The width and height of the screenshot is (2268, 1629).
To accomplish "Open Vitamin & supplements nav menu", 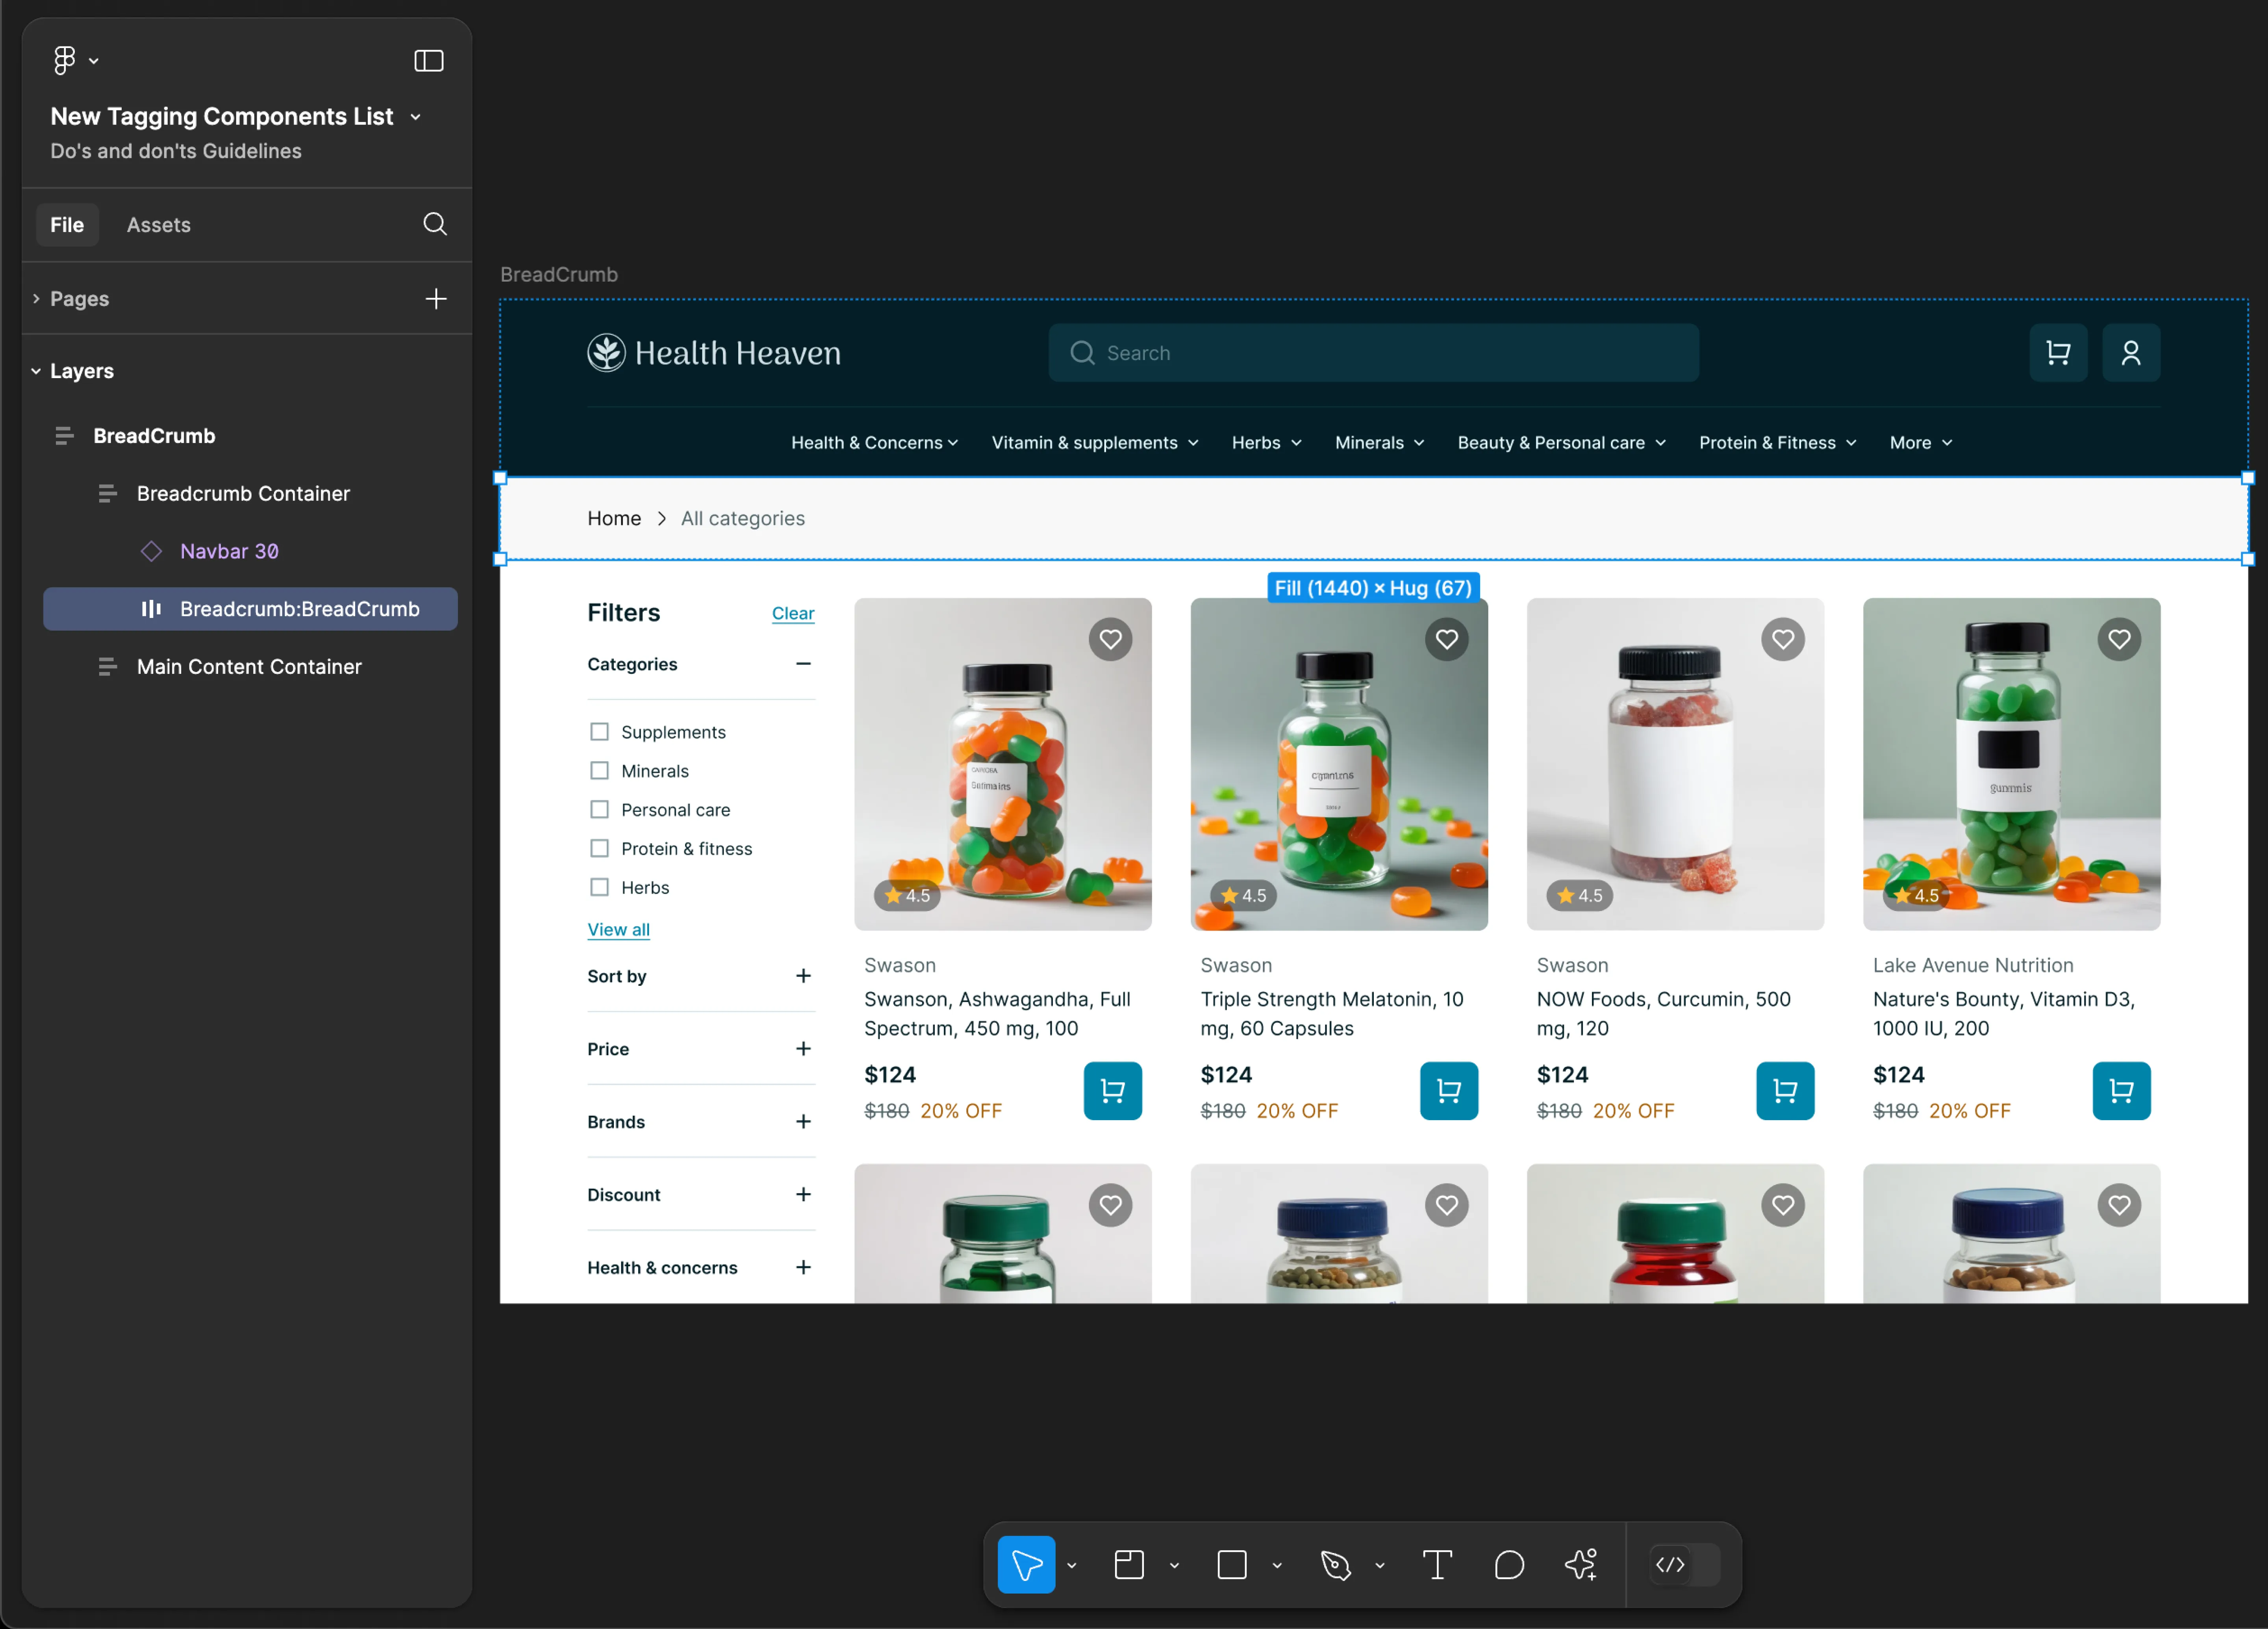I will pyautogui.click(x=1095, y=443).
